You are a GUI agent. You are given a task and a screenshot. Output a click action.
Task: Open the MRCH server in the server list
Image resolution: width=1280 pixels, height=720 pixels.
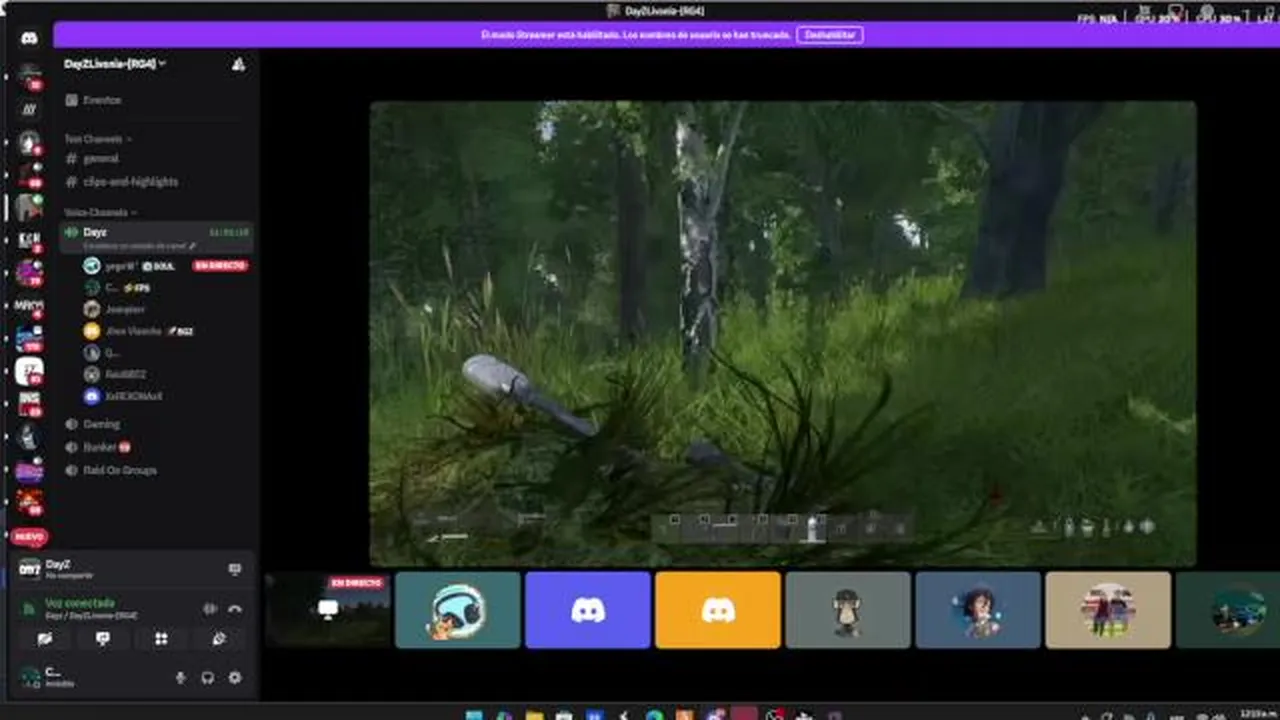29,306
